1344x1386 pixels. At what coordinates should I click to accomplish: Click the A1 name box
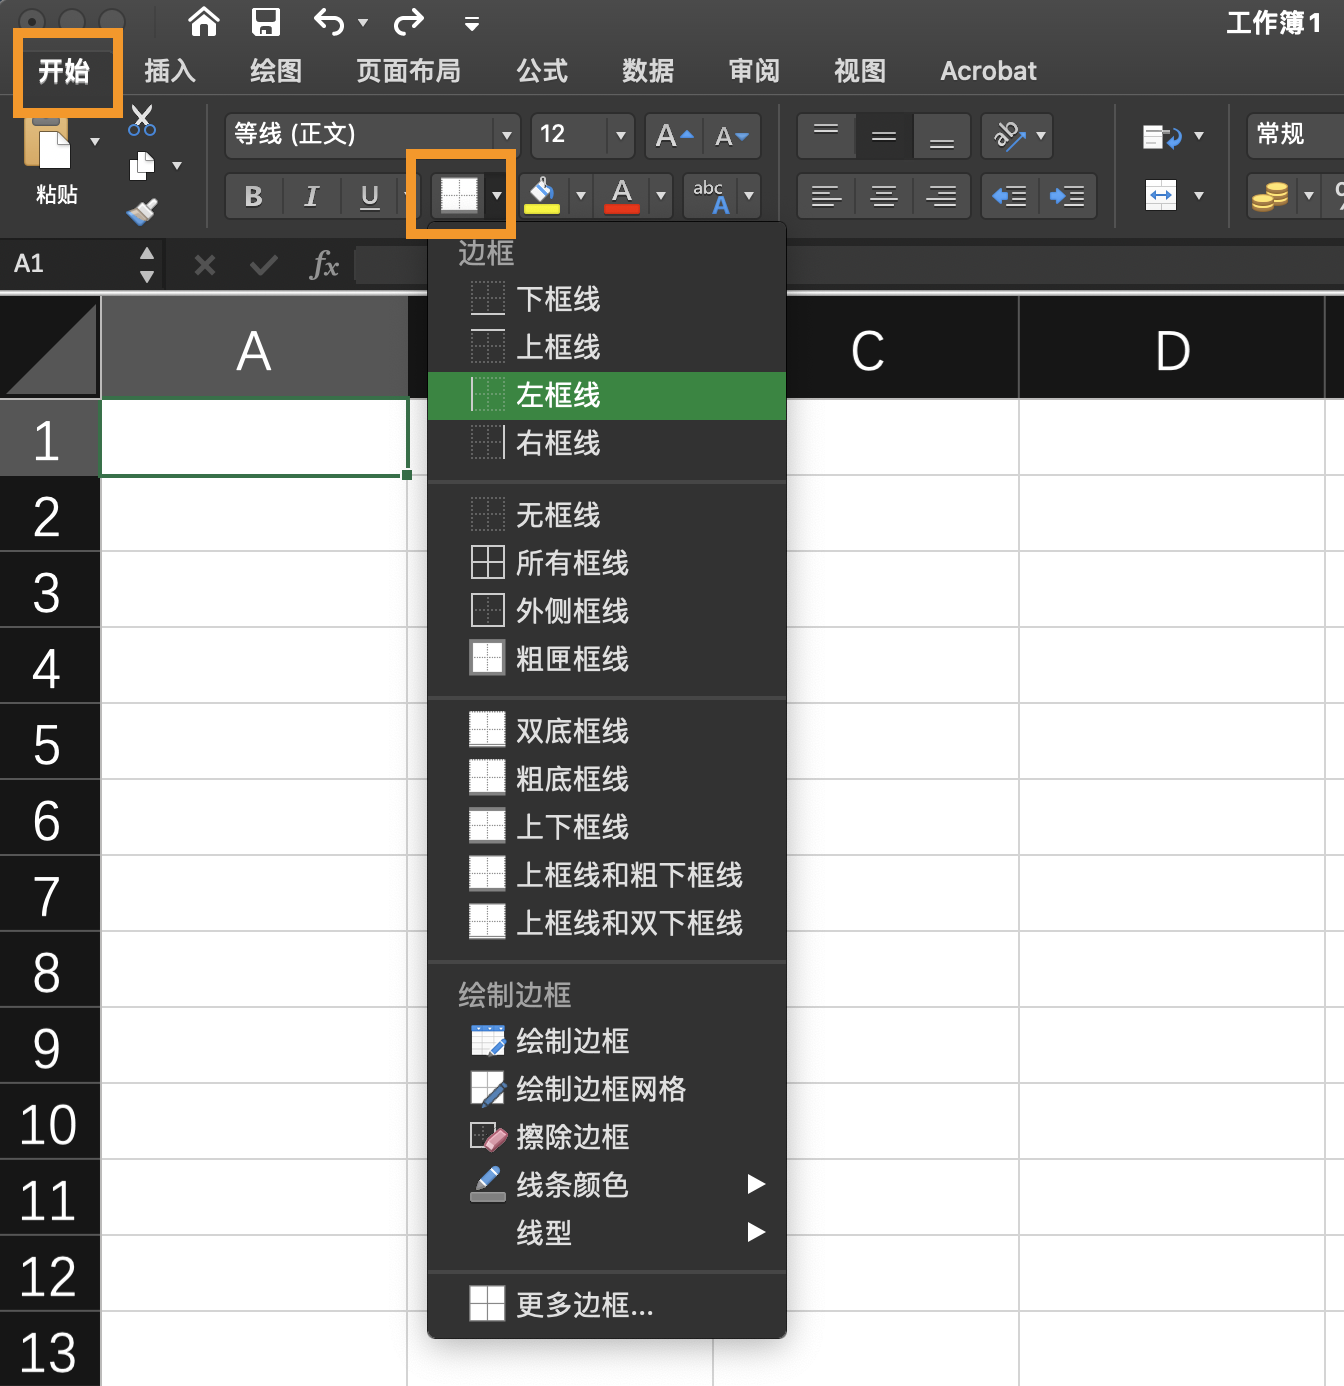tap(60, 263)
